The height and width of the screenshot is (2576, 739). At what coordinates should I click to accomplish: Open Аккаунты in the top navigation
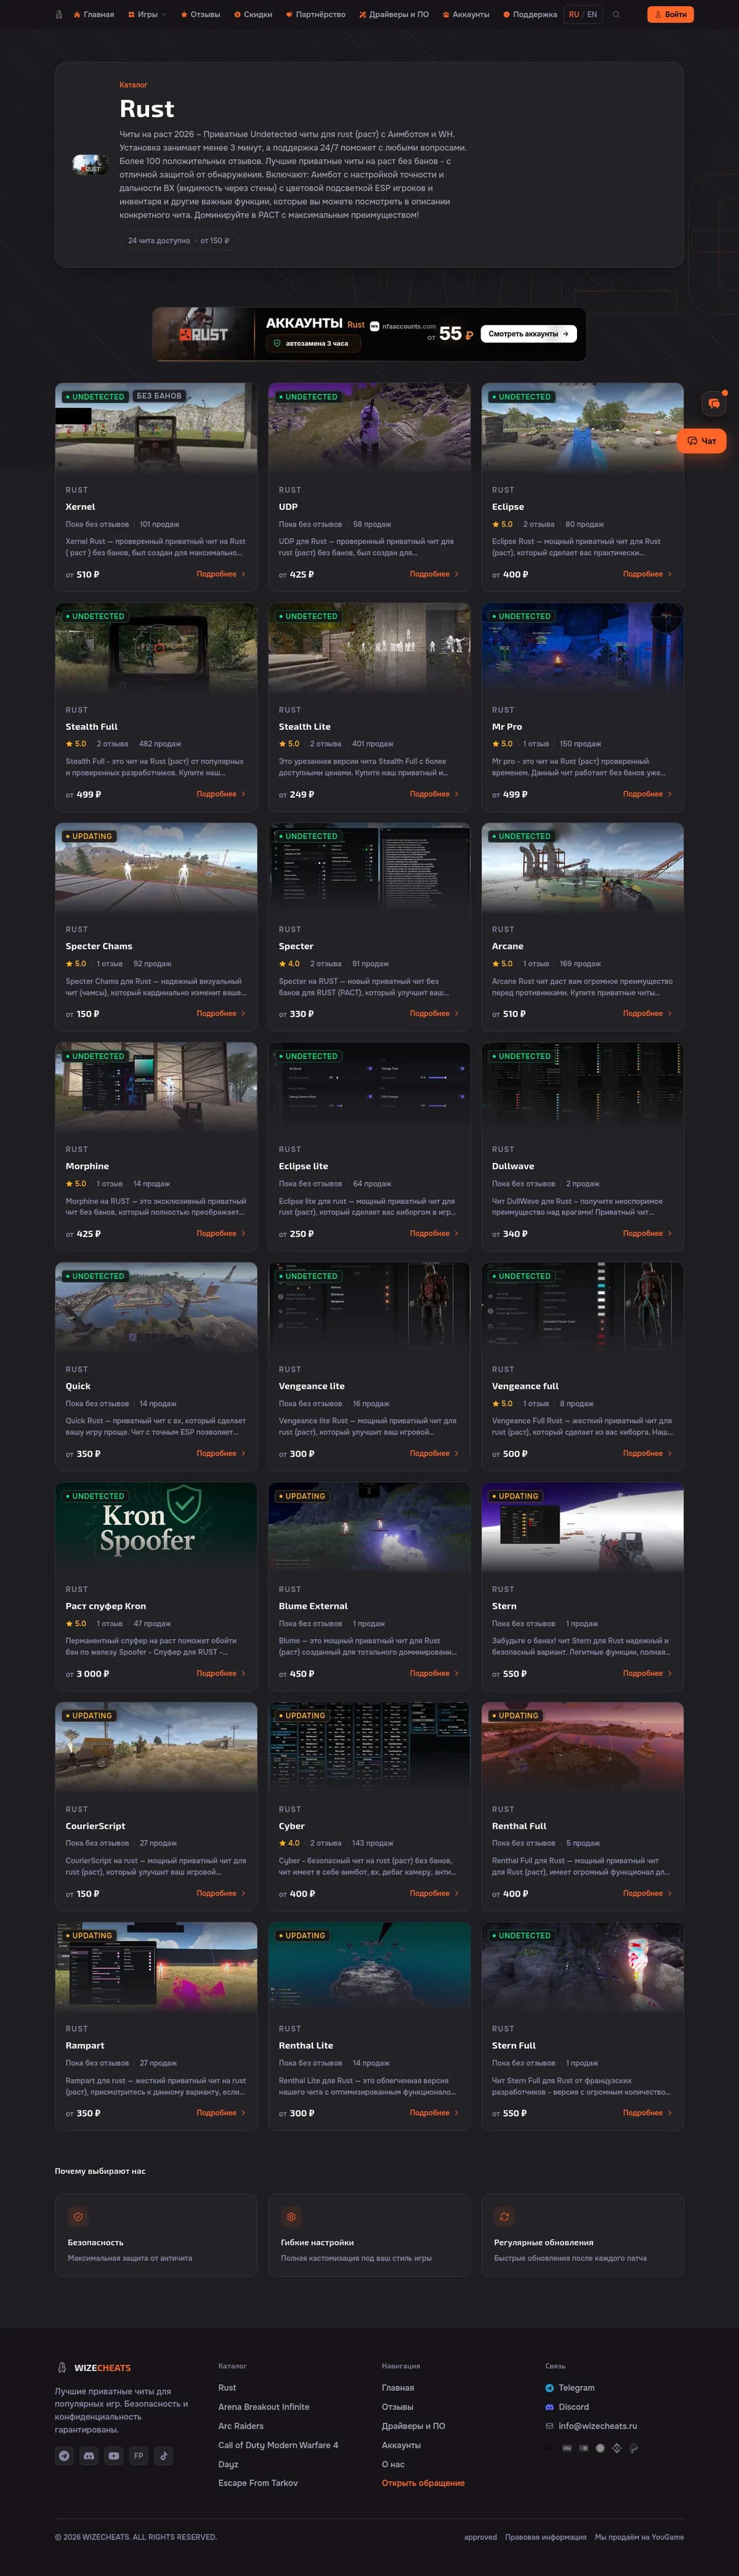[466, 15]
